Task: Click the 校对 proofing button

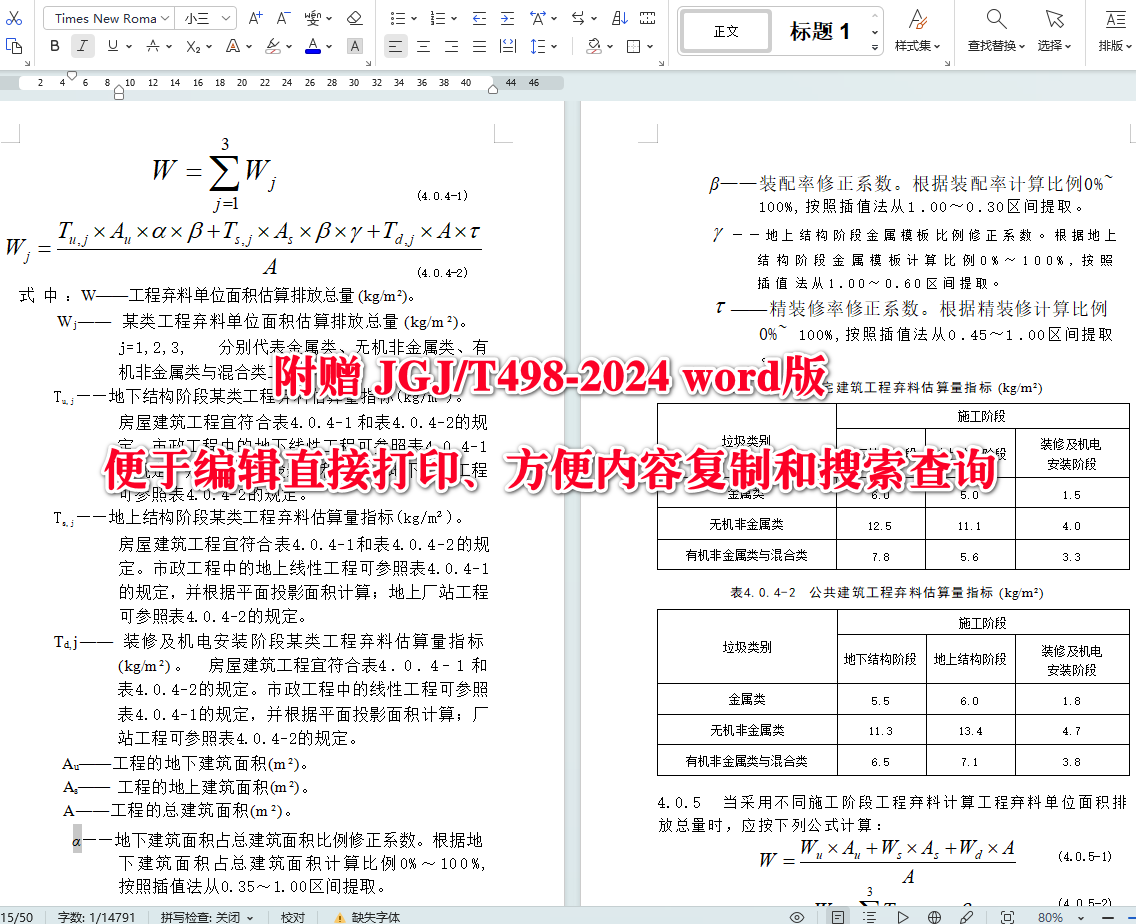Action: pos(292,916)
